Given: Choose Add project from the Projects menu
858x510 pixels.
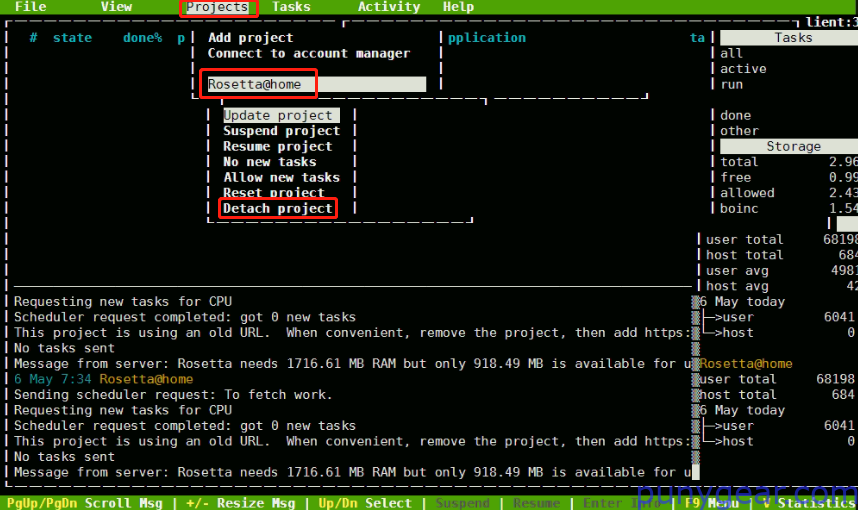Looking at the screenshot, I should [250, 38].
